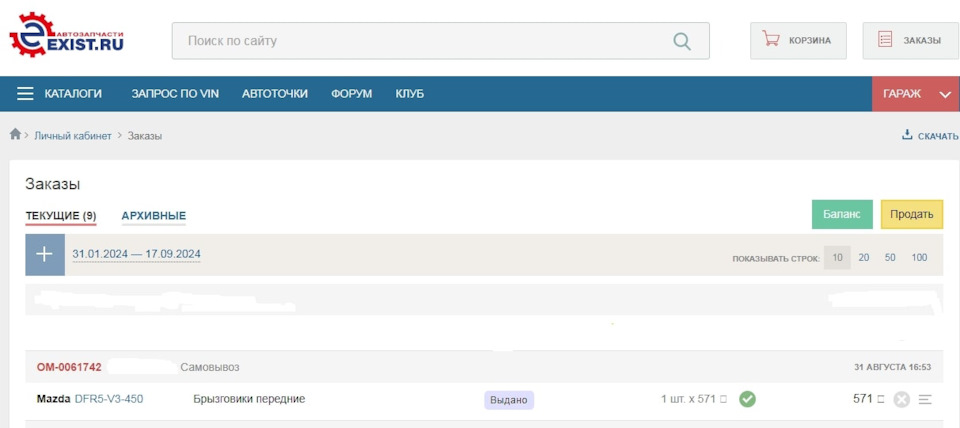Image resolution: width=960 pixels, height=428 pixels.
Task: Click the 31 Августа 16:53 timestamp
Action: (893, 367)
